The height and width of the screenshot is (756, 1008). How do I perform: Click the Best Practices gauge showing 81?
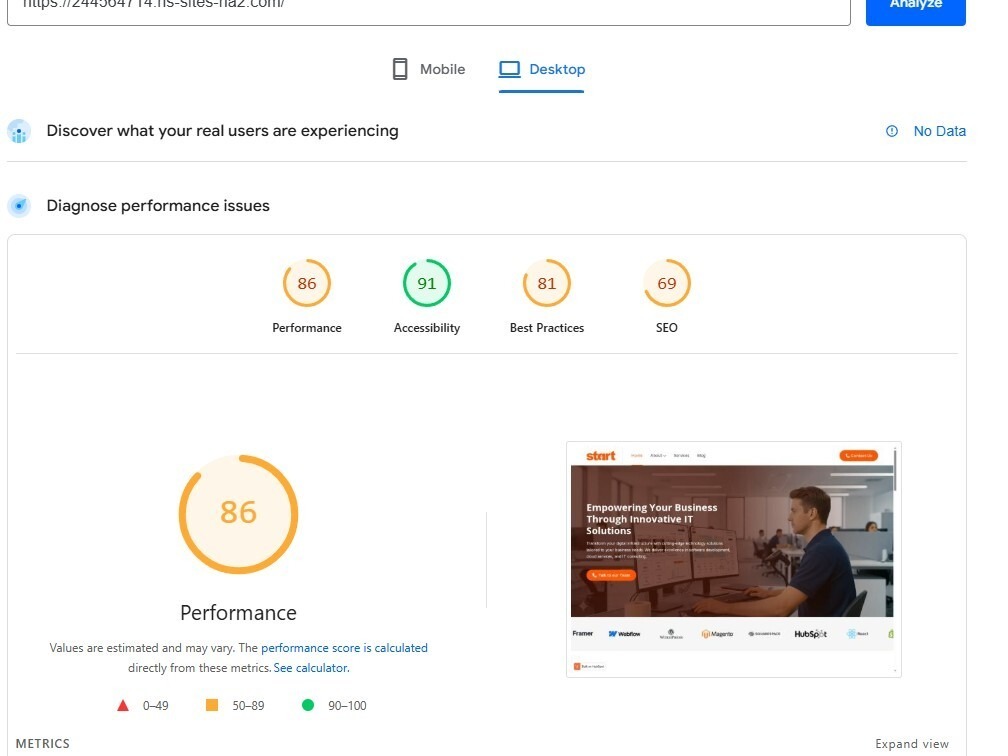546,282
